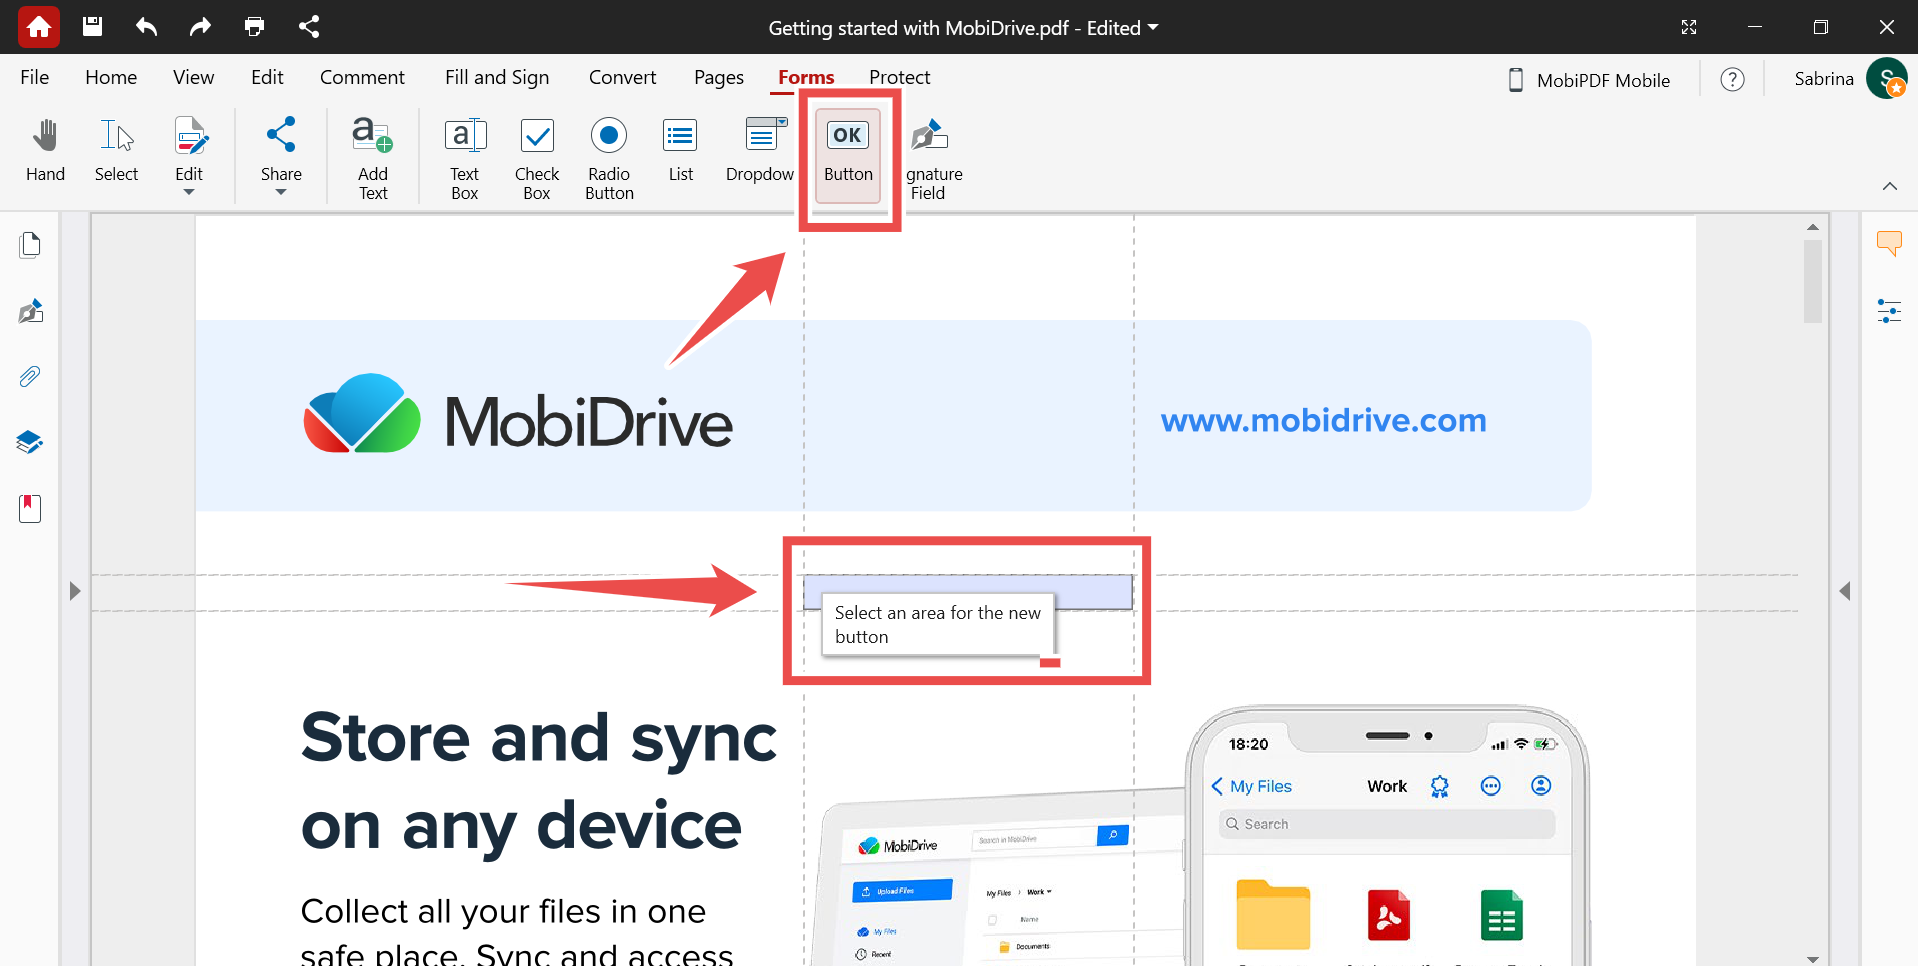Undo the last action

(x=146, y=27)
